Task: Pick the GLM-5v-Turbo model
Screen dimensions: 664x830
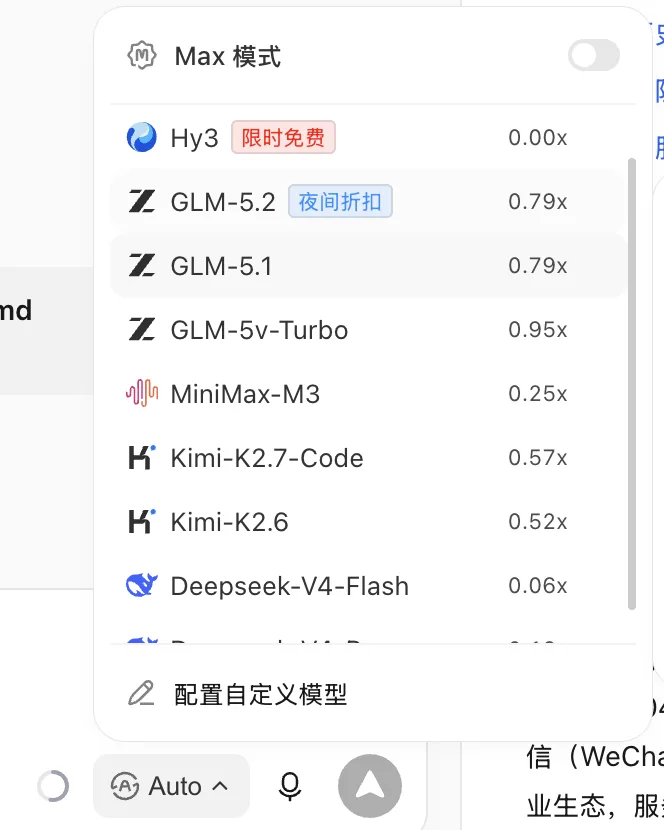Action: coord(368,330)
